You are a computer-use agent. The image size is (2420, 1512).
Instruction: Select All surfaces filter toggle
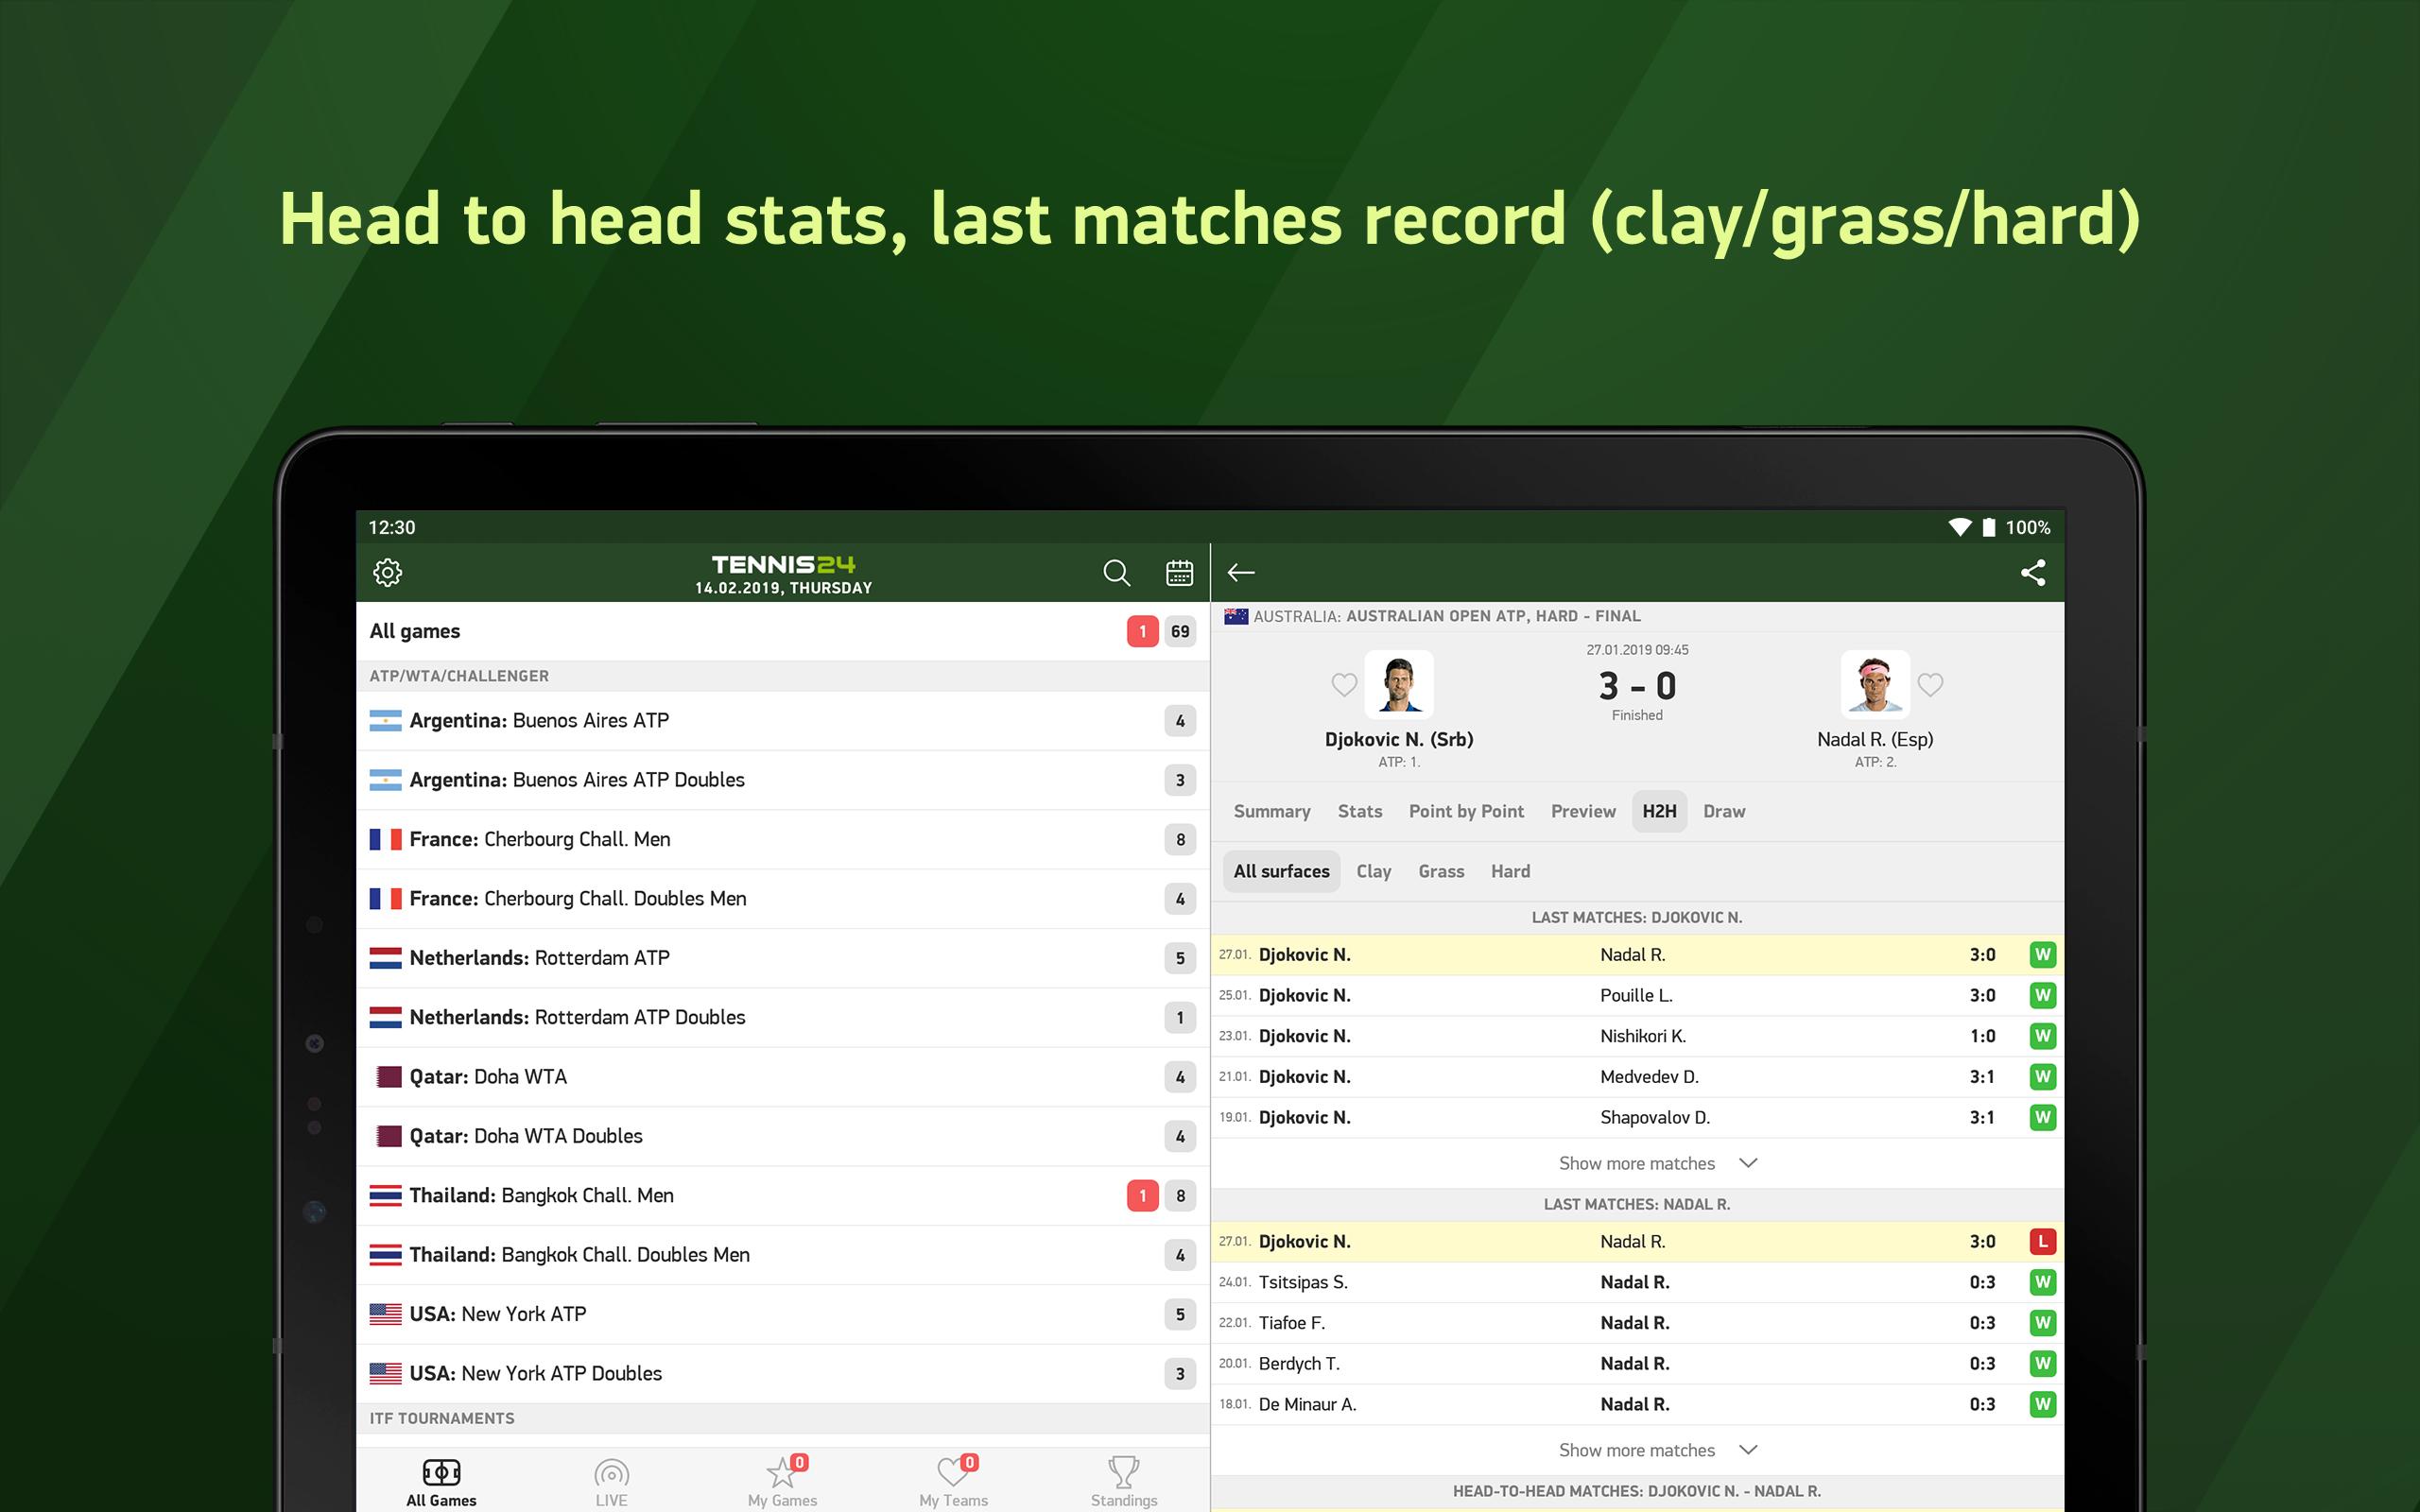pyautogui.click(x=1279, y=869)
